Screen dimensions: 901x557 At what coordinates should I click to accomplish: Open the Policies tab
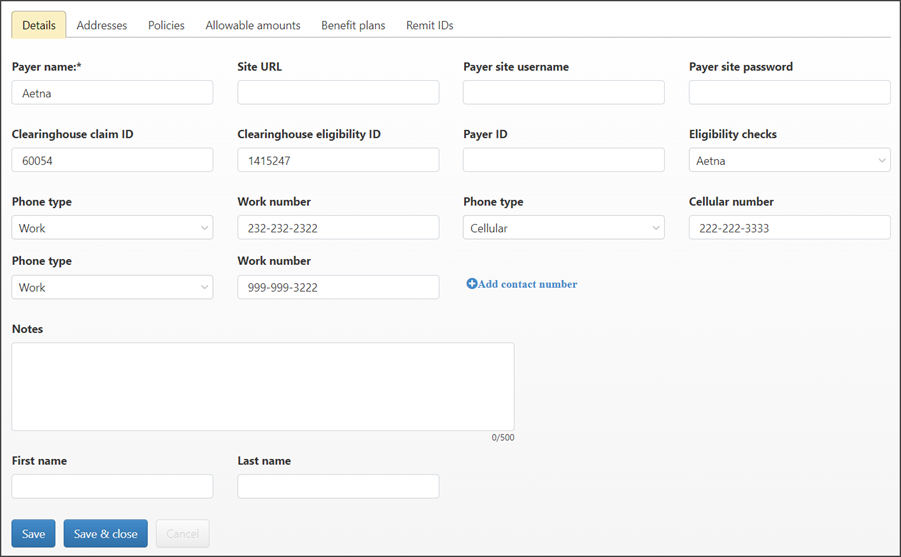point(166,25)
